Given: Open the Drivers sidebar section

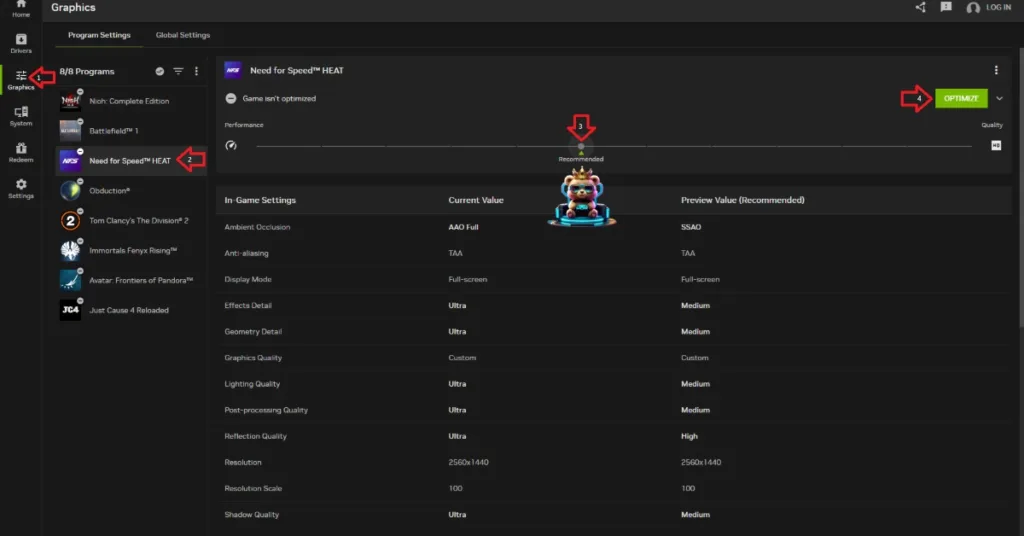Looking at the screenshot, I should pyautogui.click(x=21, y=44).
